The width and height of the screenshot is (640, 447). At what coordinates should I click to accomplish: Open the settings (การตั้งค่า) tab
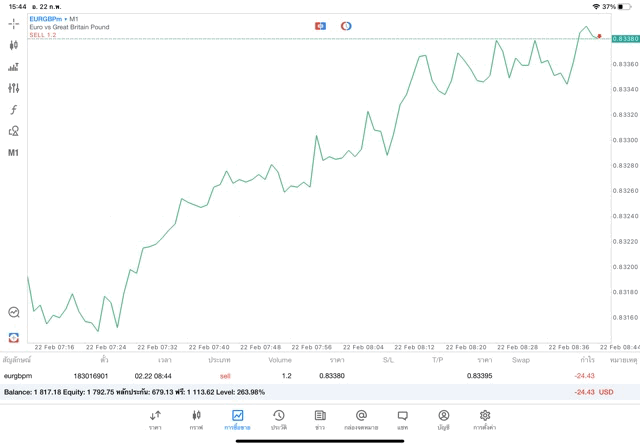point(485,419)
